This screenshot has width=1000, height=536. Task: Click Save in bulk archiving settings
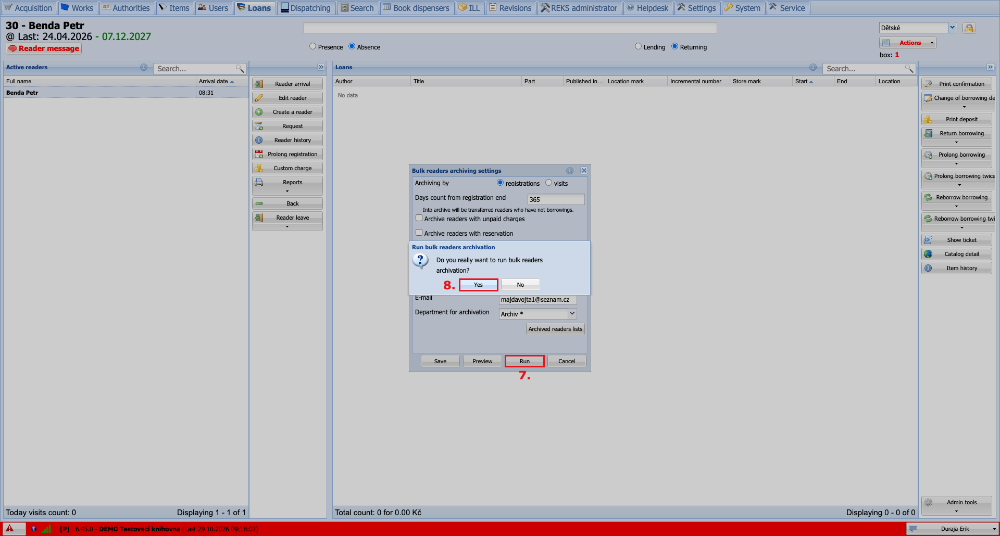coord(440,361)
